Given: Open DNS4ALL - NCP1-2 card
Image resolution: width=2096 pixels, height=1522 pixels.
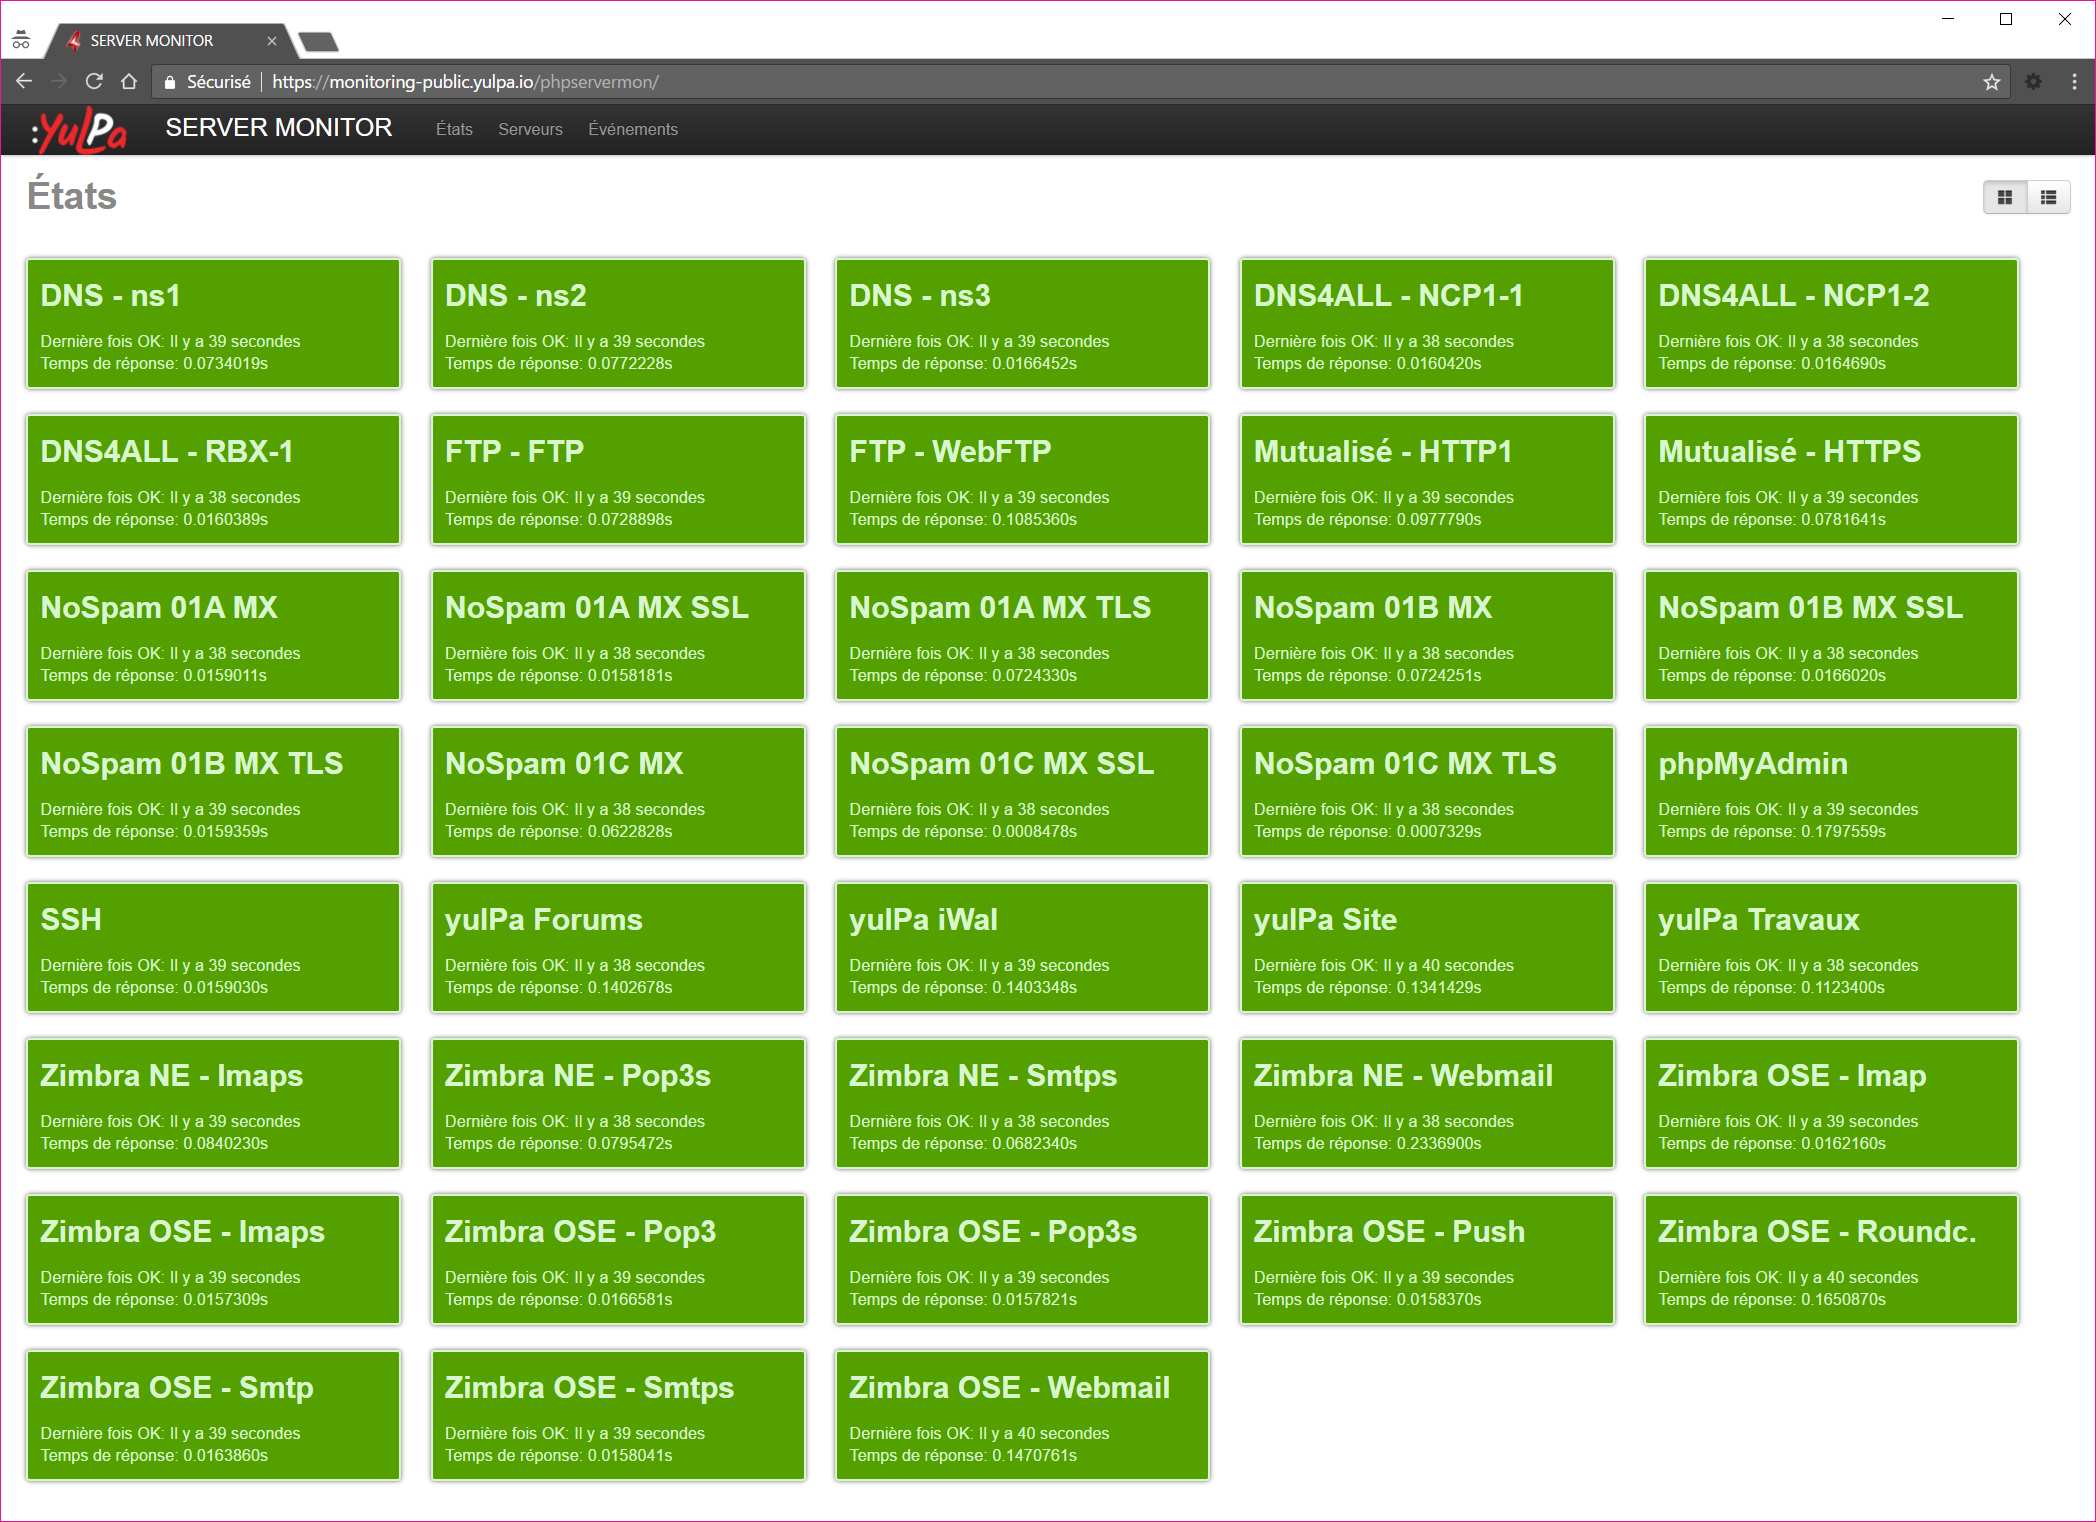Looking at the screenshot, I should (1831, 323).
